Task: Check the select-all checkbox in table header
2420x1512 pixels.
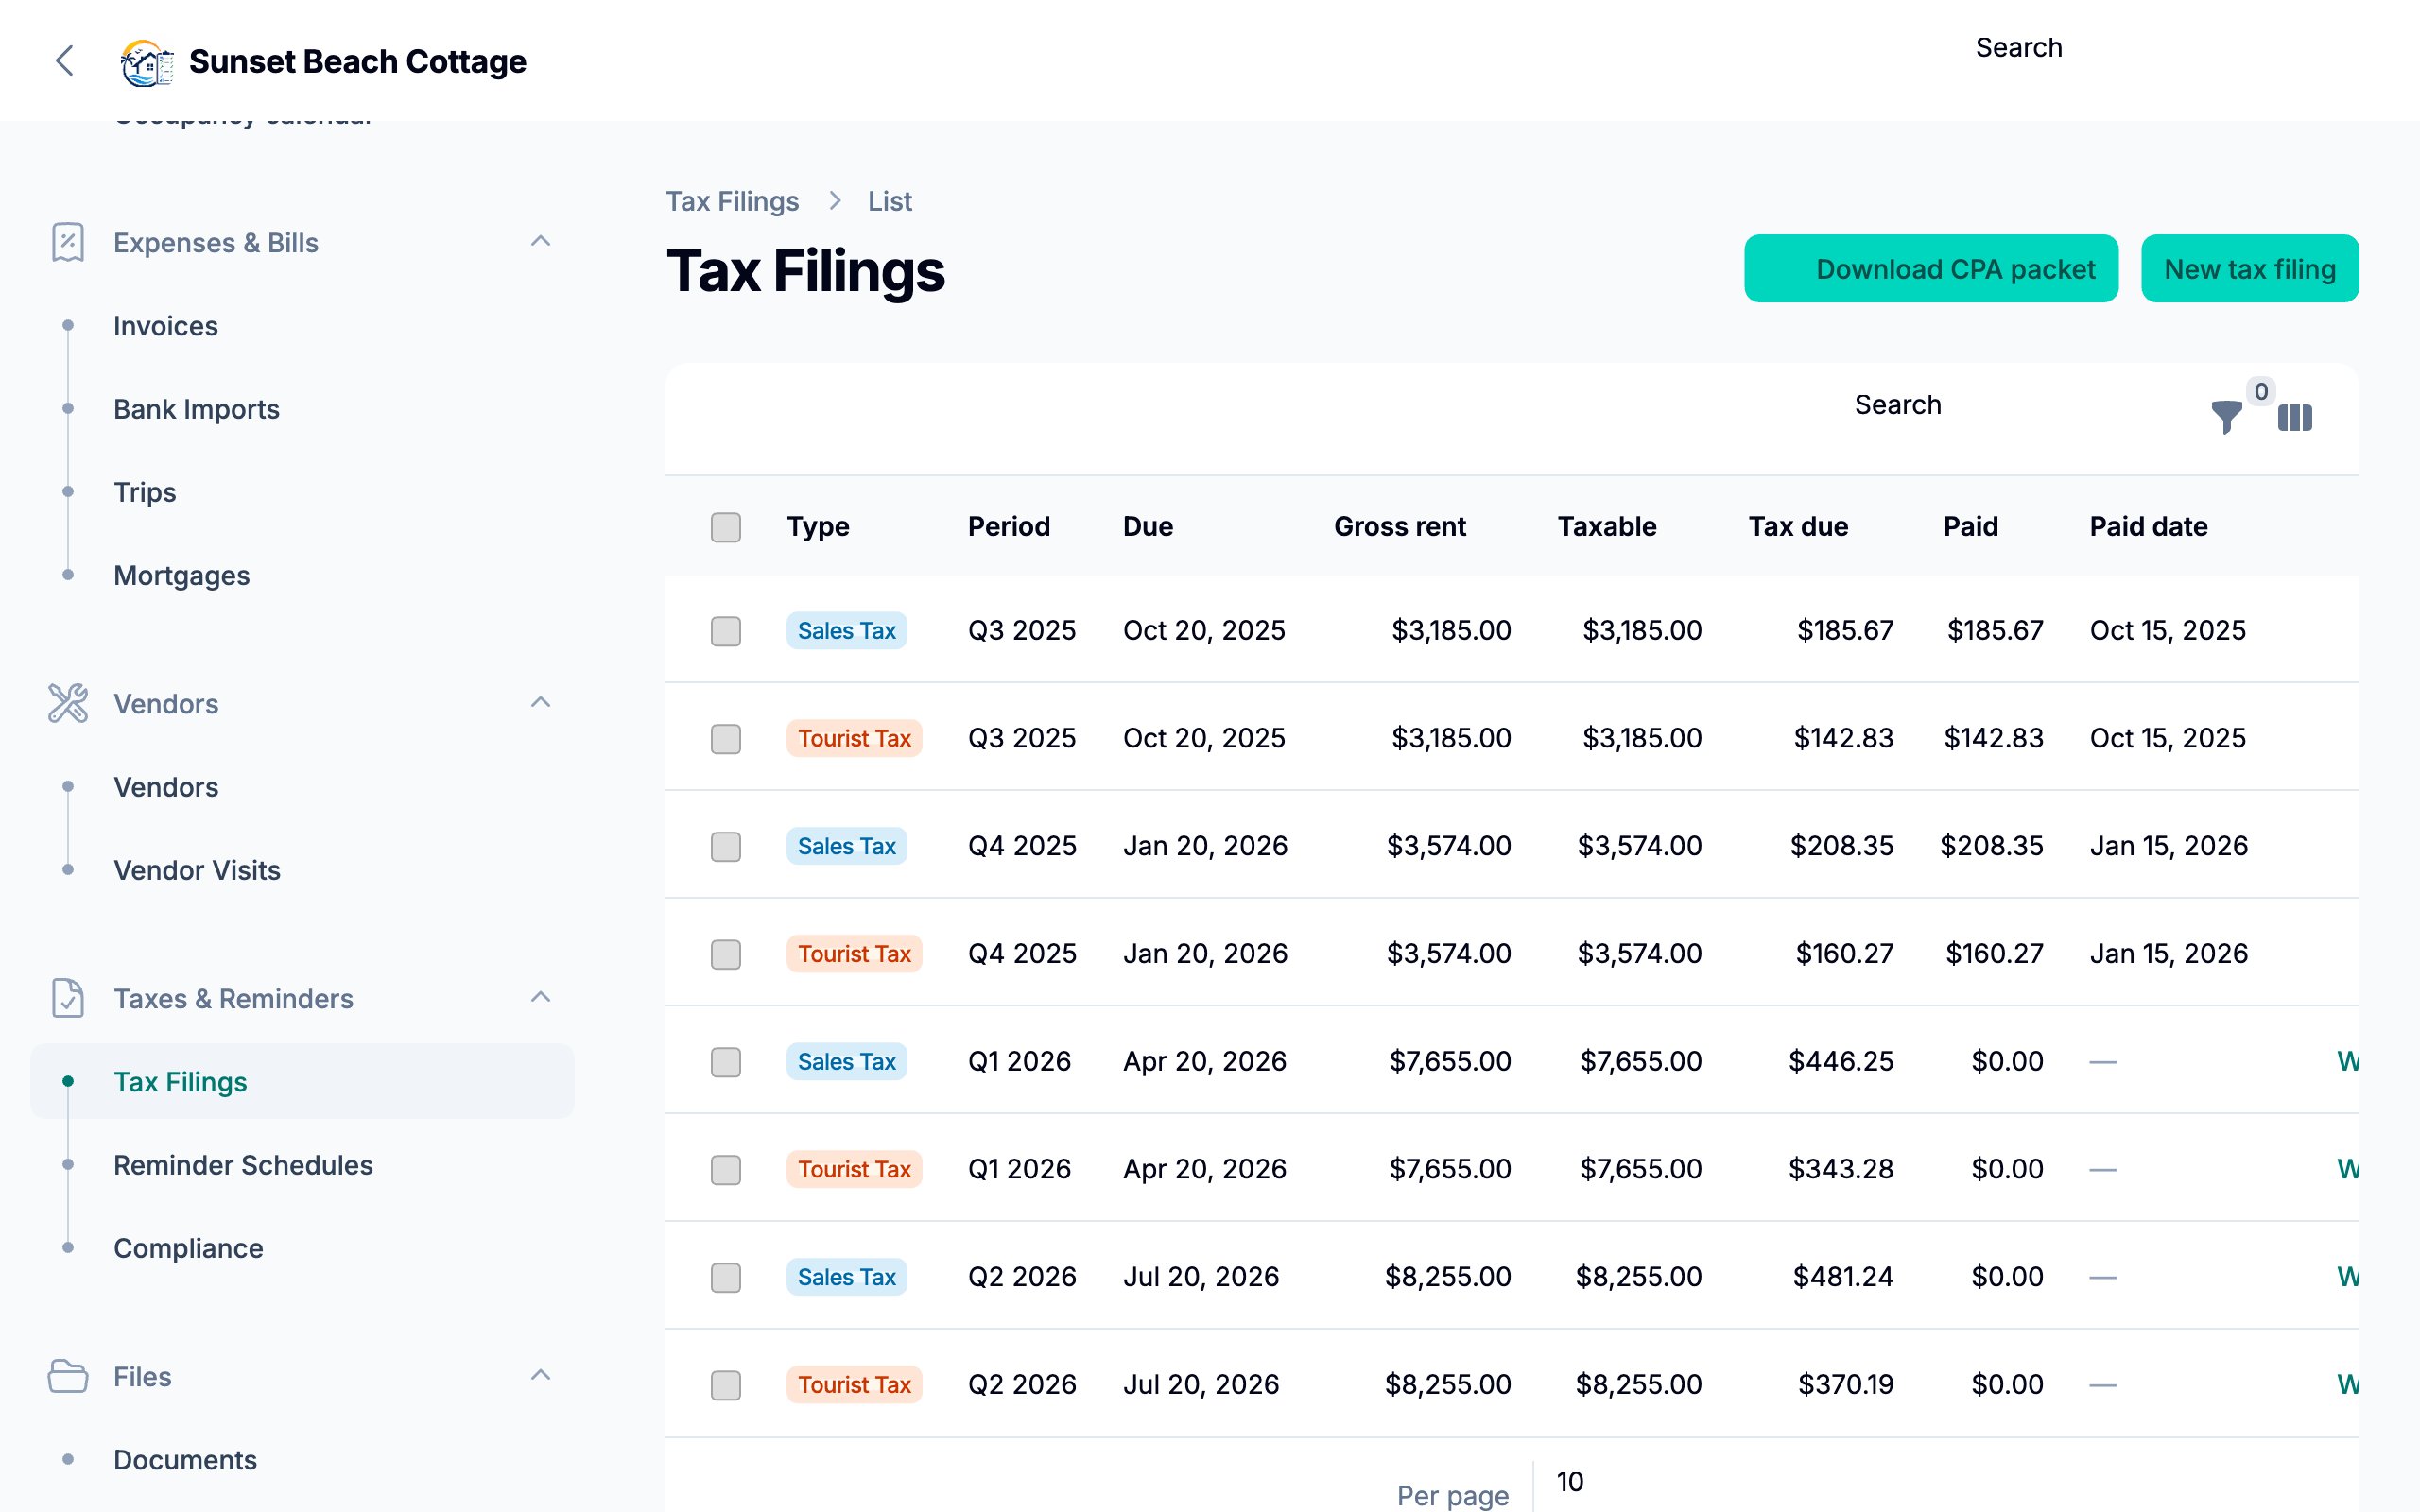Action: (725, 526)
